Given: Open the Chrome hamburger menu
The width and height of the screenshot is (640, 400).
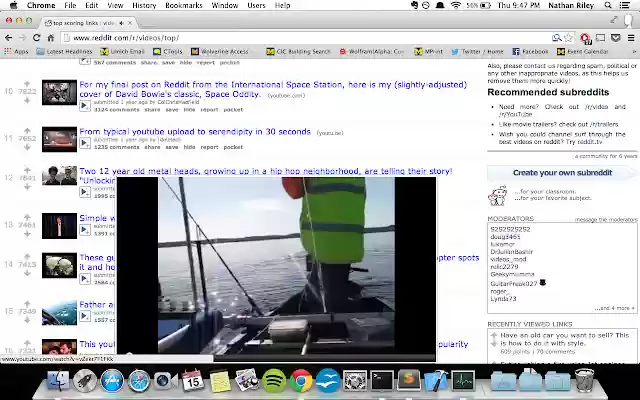Looking at the screenshot, I should pos(631,38).
